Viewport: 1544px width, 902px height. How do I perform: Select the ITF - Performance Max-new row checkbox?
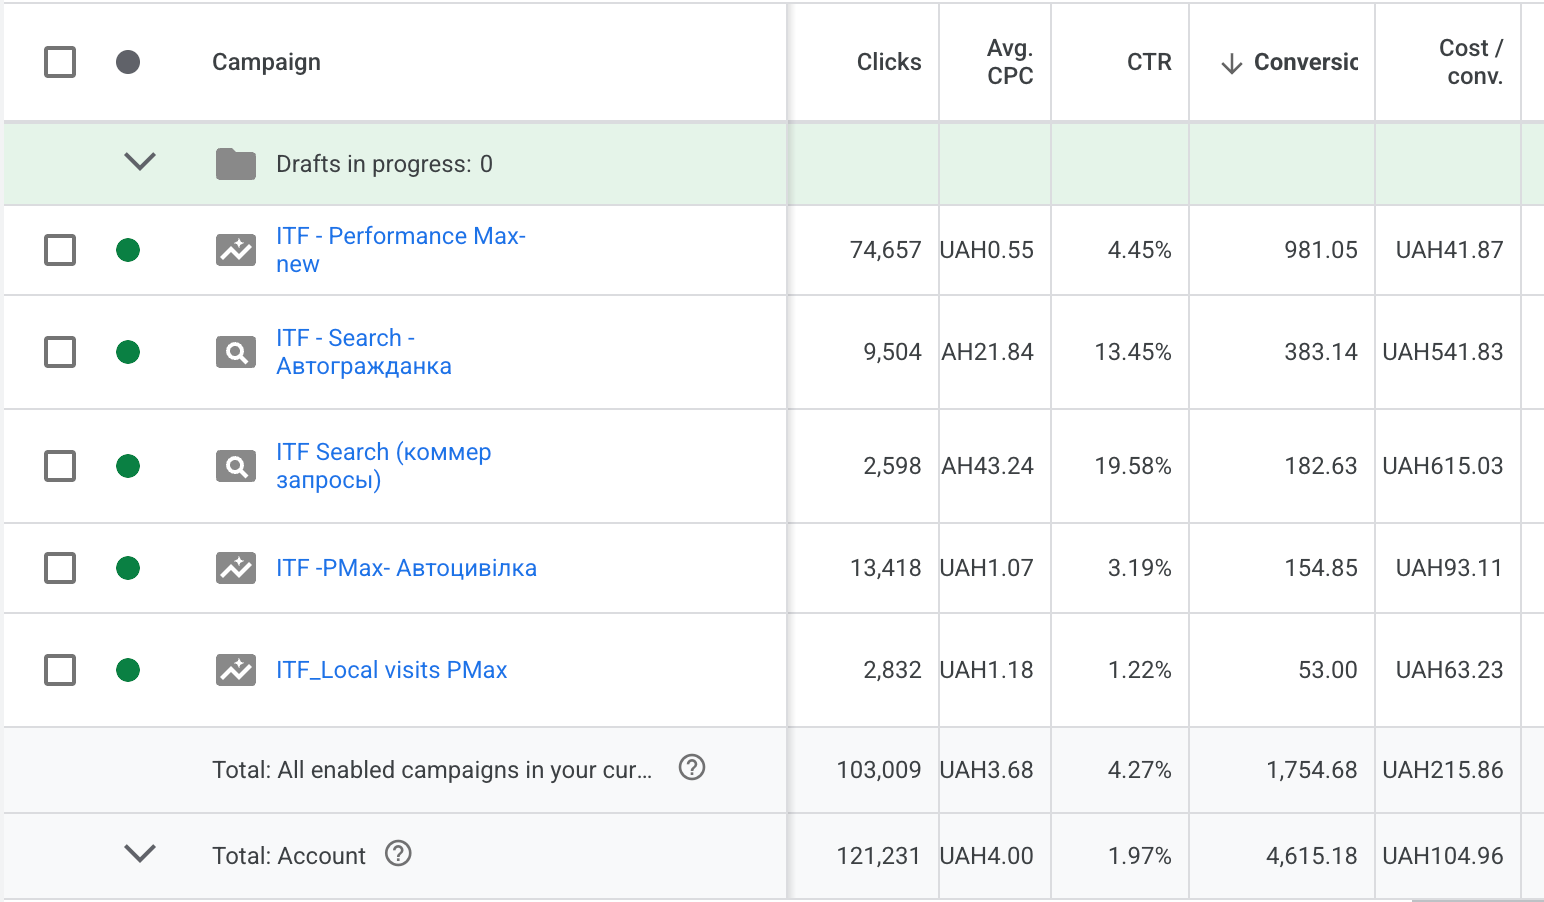(x=60, y=250)
